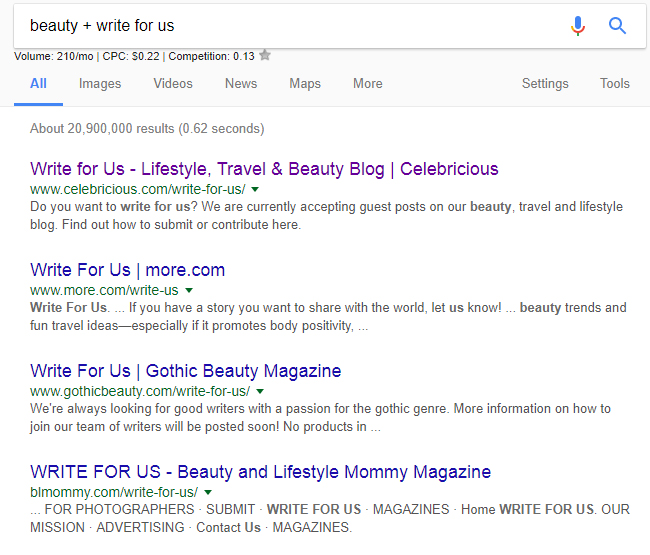Switch to the Images tab
This screenshot has height=555, width=650.
pos(100,84)
